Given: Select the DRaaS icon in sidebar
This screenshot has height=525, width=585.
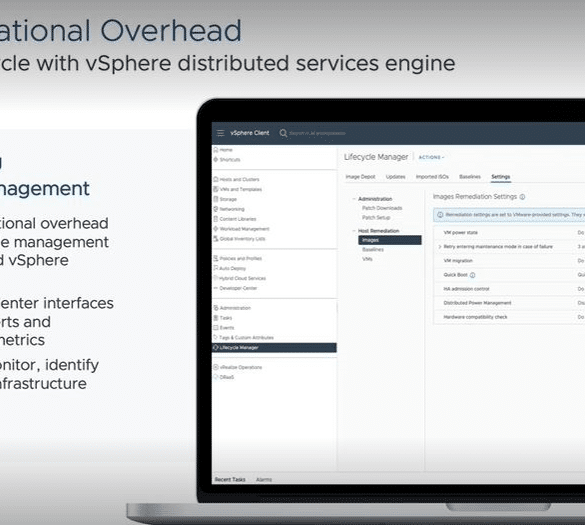Looking at the screenshot, I should [216, 377].
